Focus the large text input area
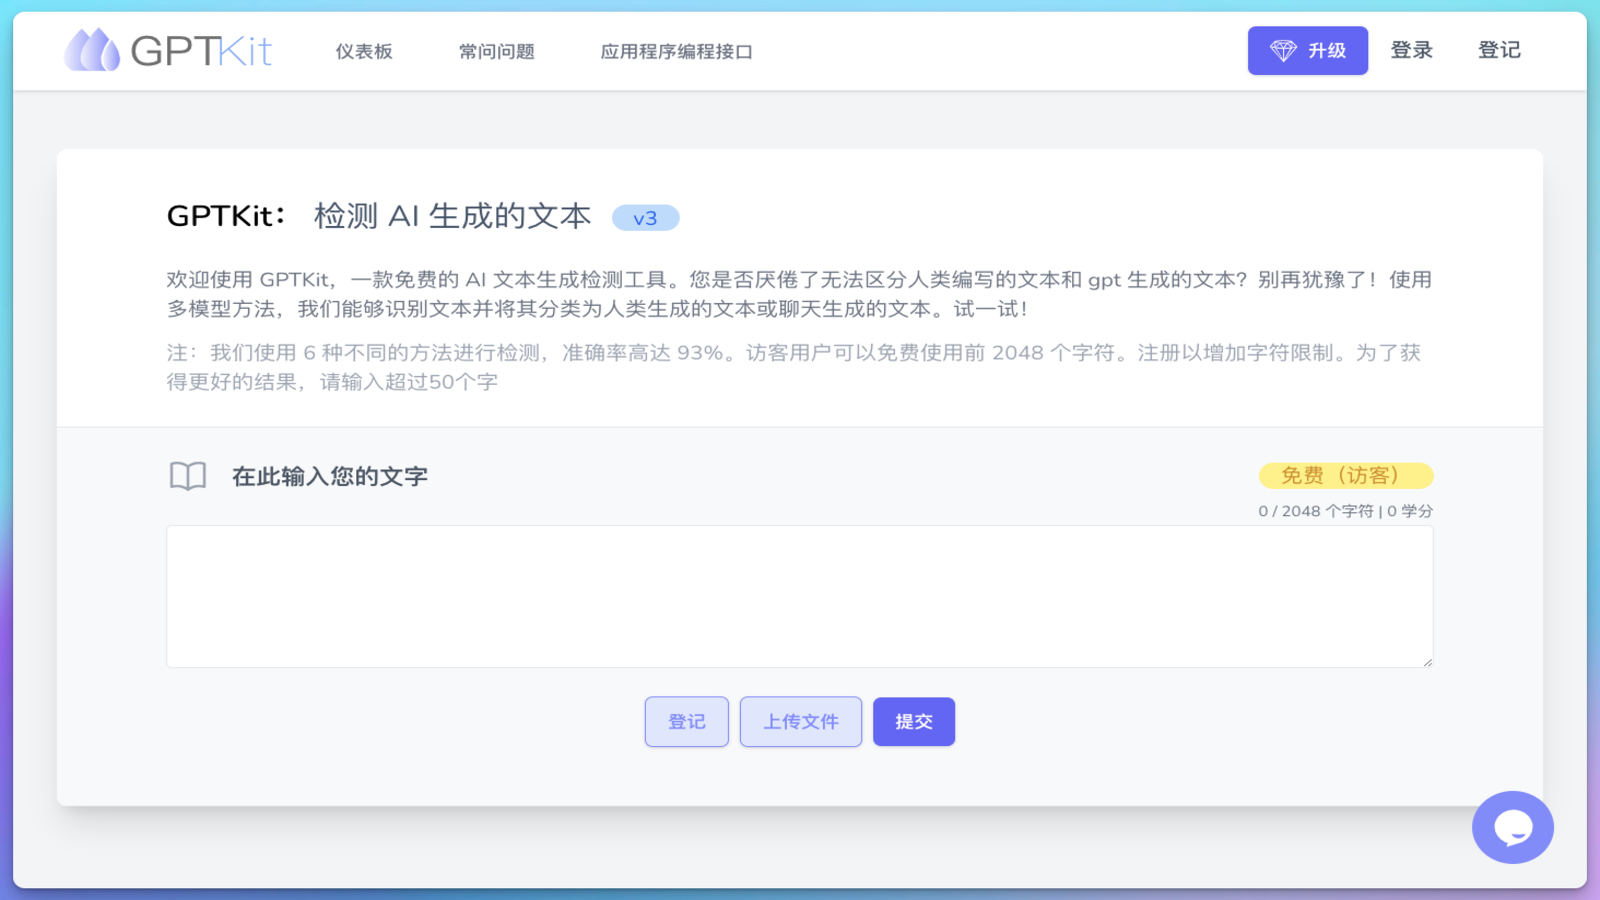Viewport: 1600px width, 900px height. click(x=799, y=596)
